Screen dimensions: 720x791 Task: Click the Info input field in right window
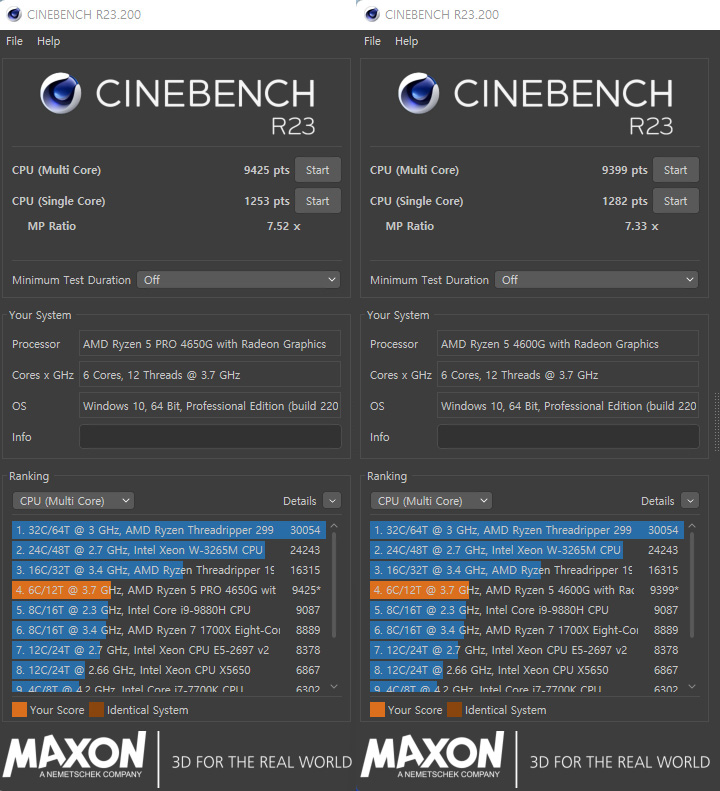568,437
